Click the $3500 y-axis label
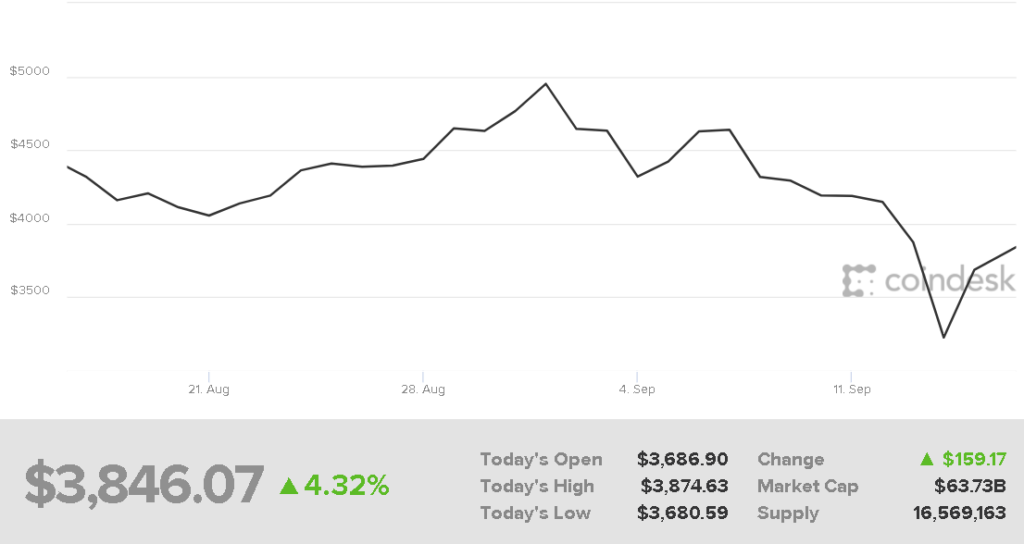Image resolution: width=1024 pixels, height=544 pixels. (x=28, y=291)
